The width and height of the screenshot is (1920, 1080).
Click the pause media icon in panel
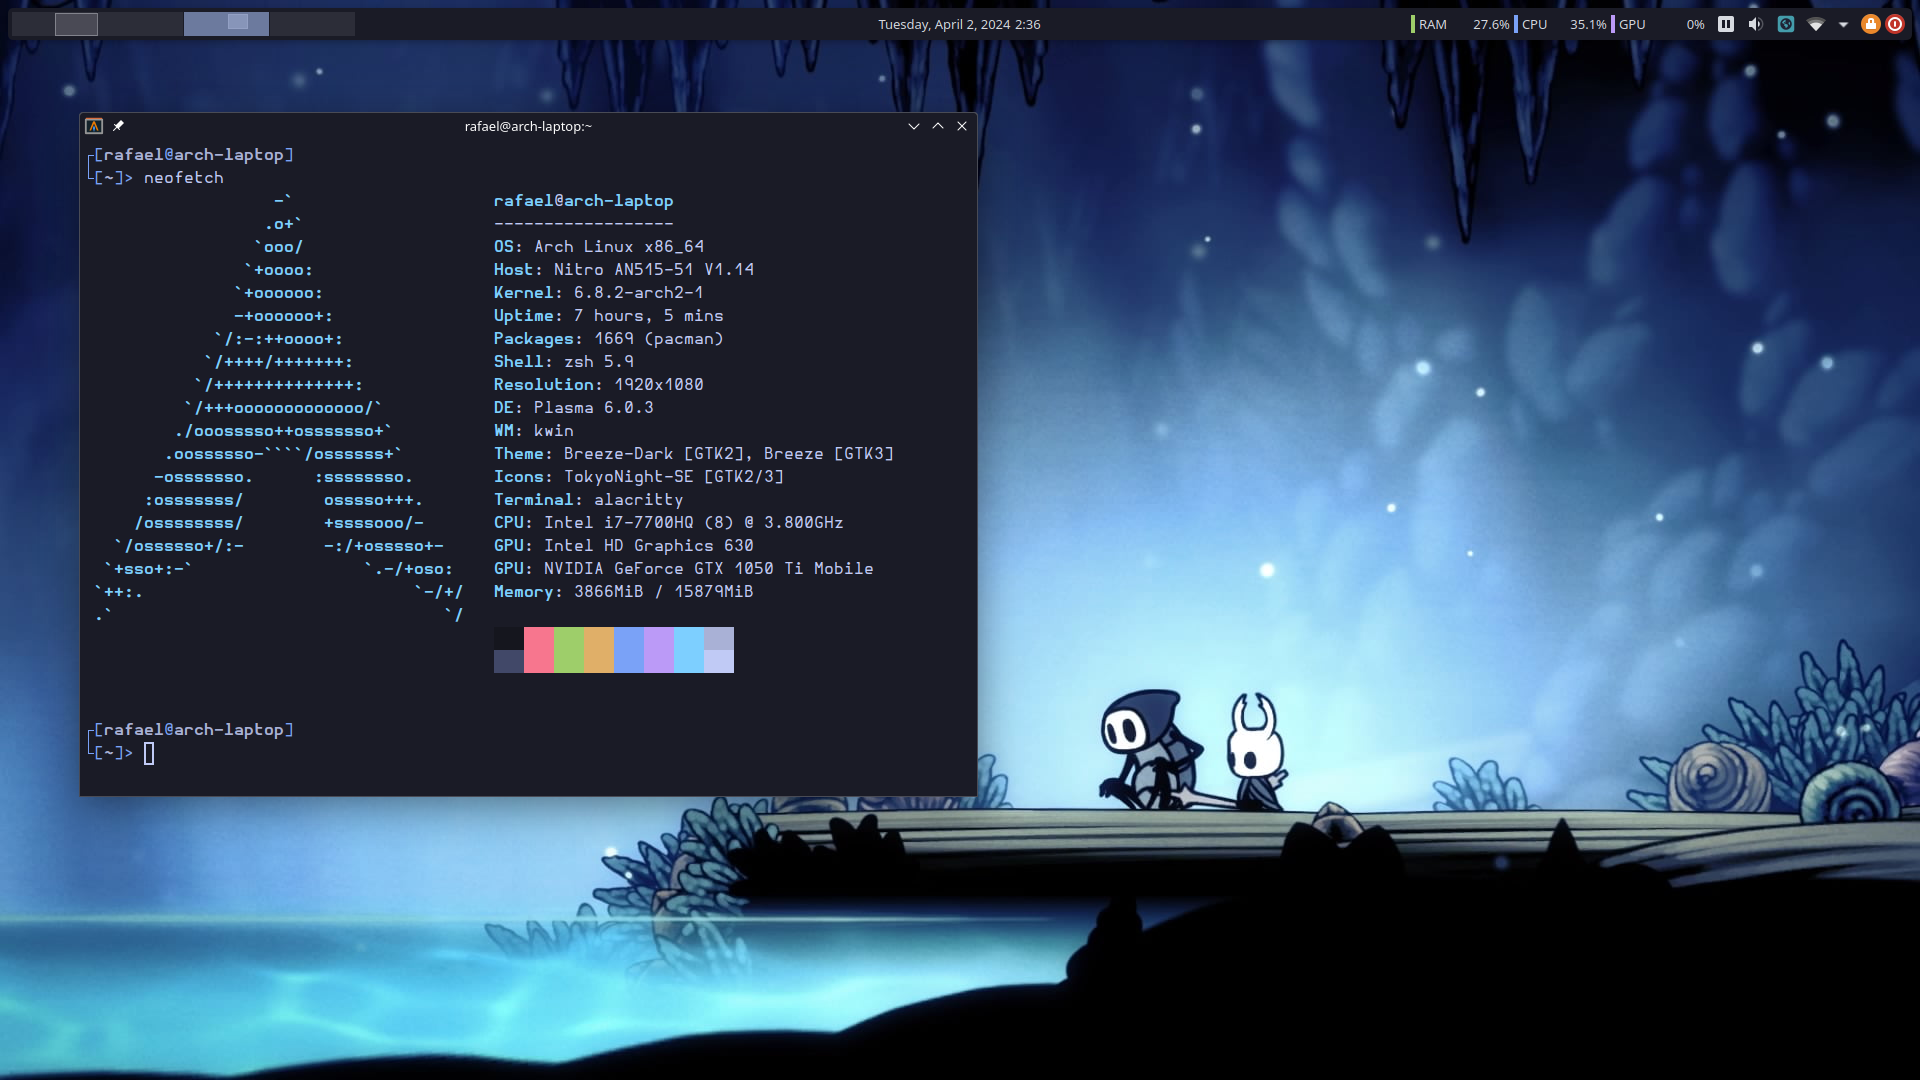pyautogui.click(x=1725, y=24)
